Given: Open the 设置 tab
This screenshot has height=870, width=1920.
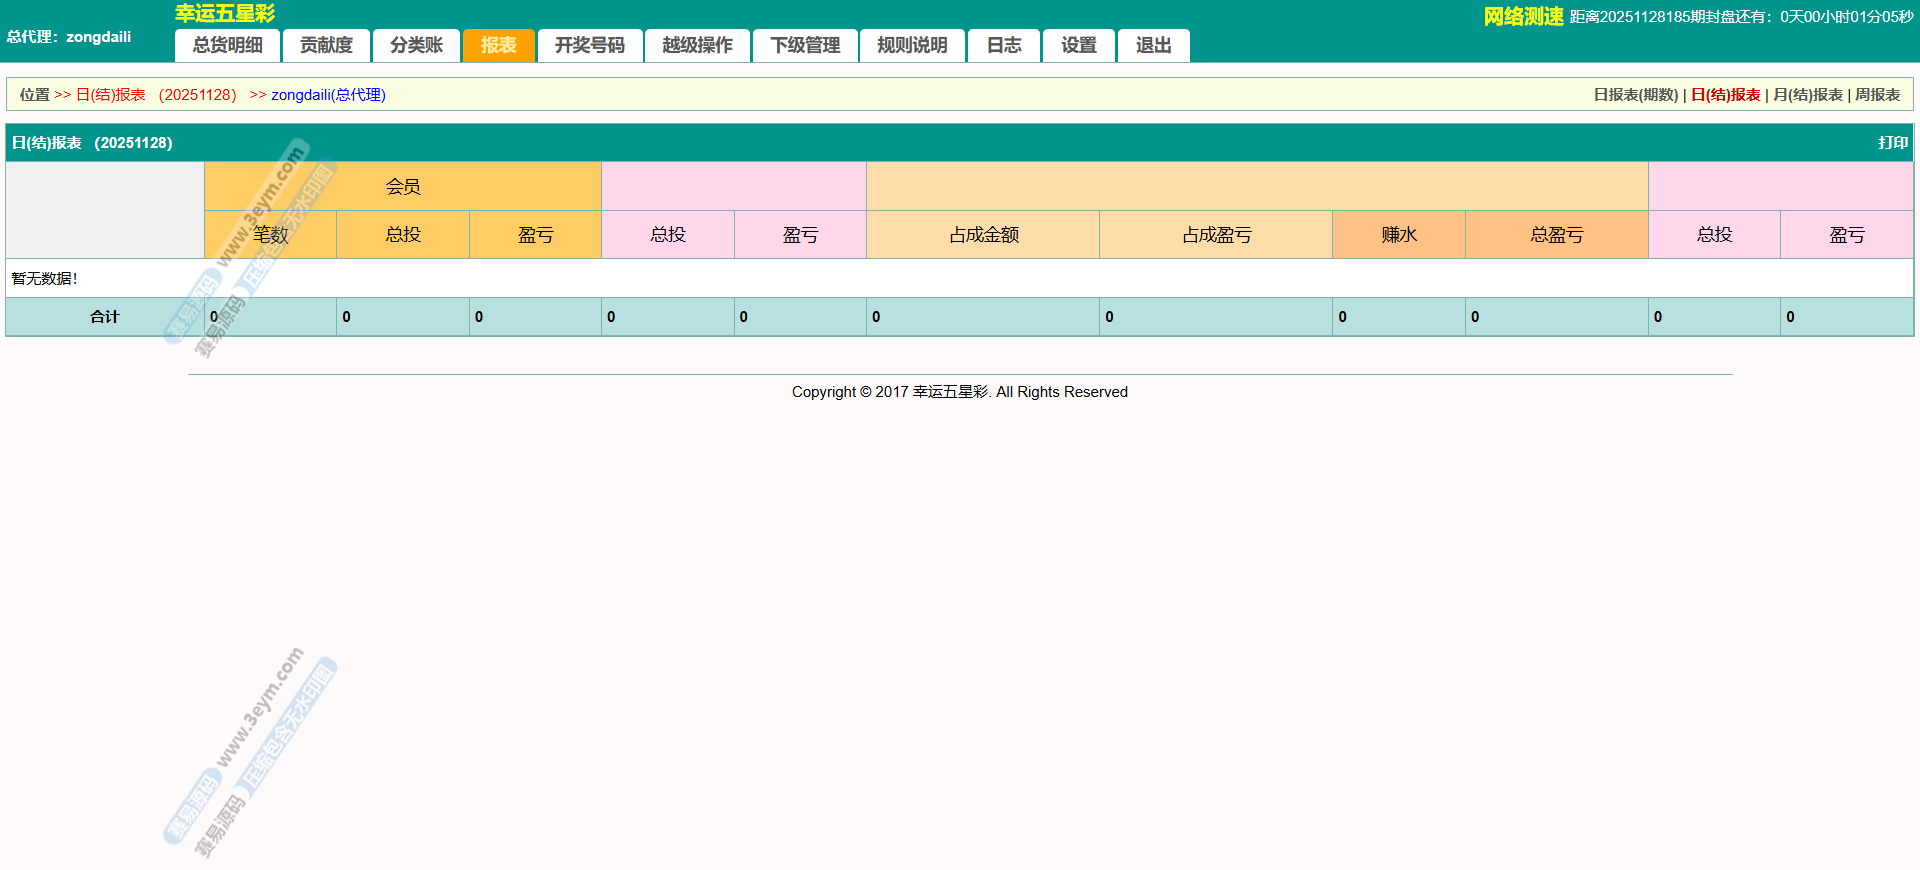Looking at the screenshot, I should 1078,45.
